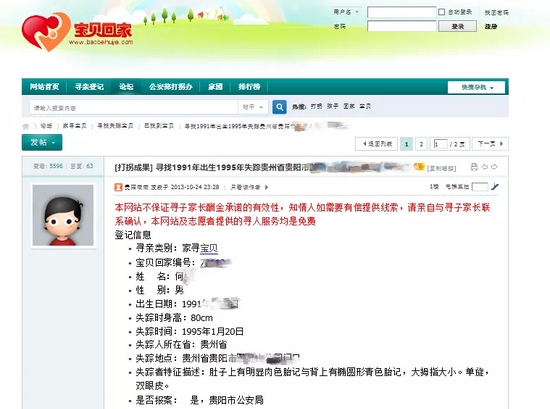Go to next thread arrow icon

coord(494,167)
